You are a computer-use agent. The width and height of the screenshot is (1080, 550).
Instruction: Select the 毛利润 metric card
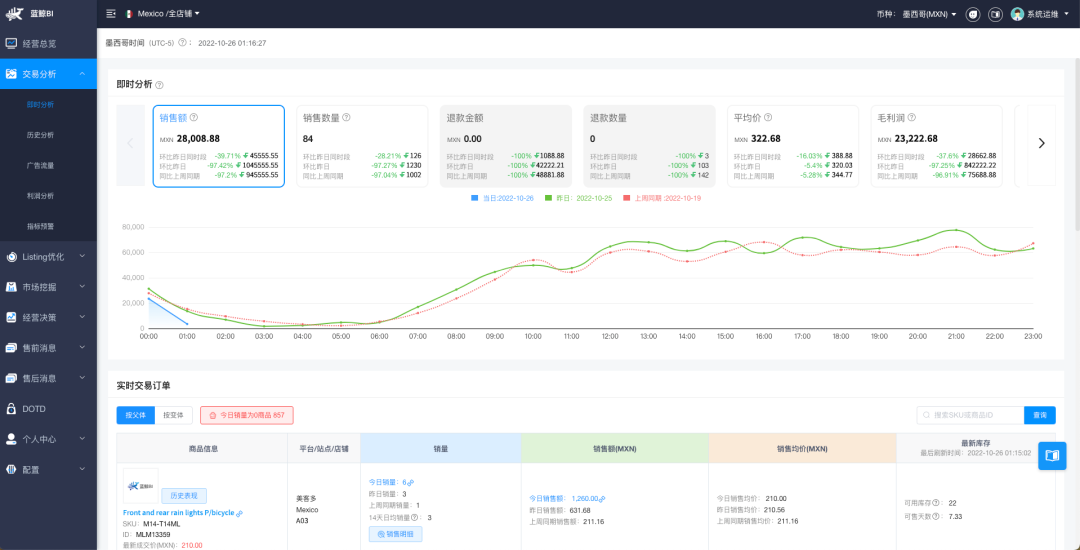pyautogui.click(x=937, y=146)
